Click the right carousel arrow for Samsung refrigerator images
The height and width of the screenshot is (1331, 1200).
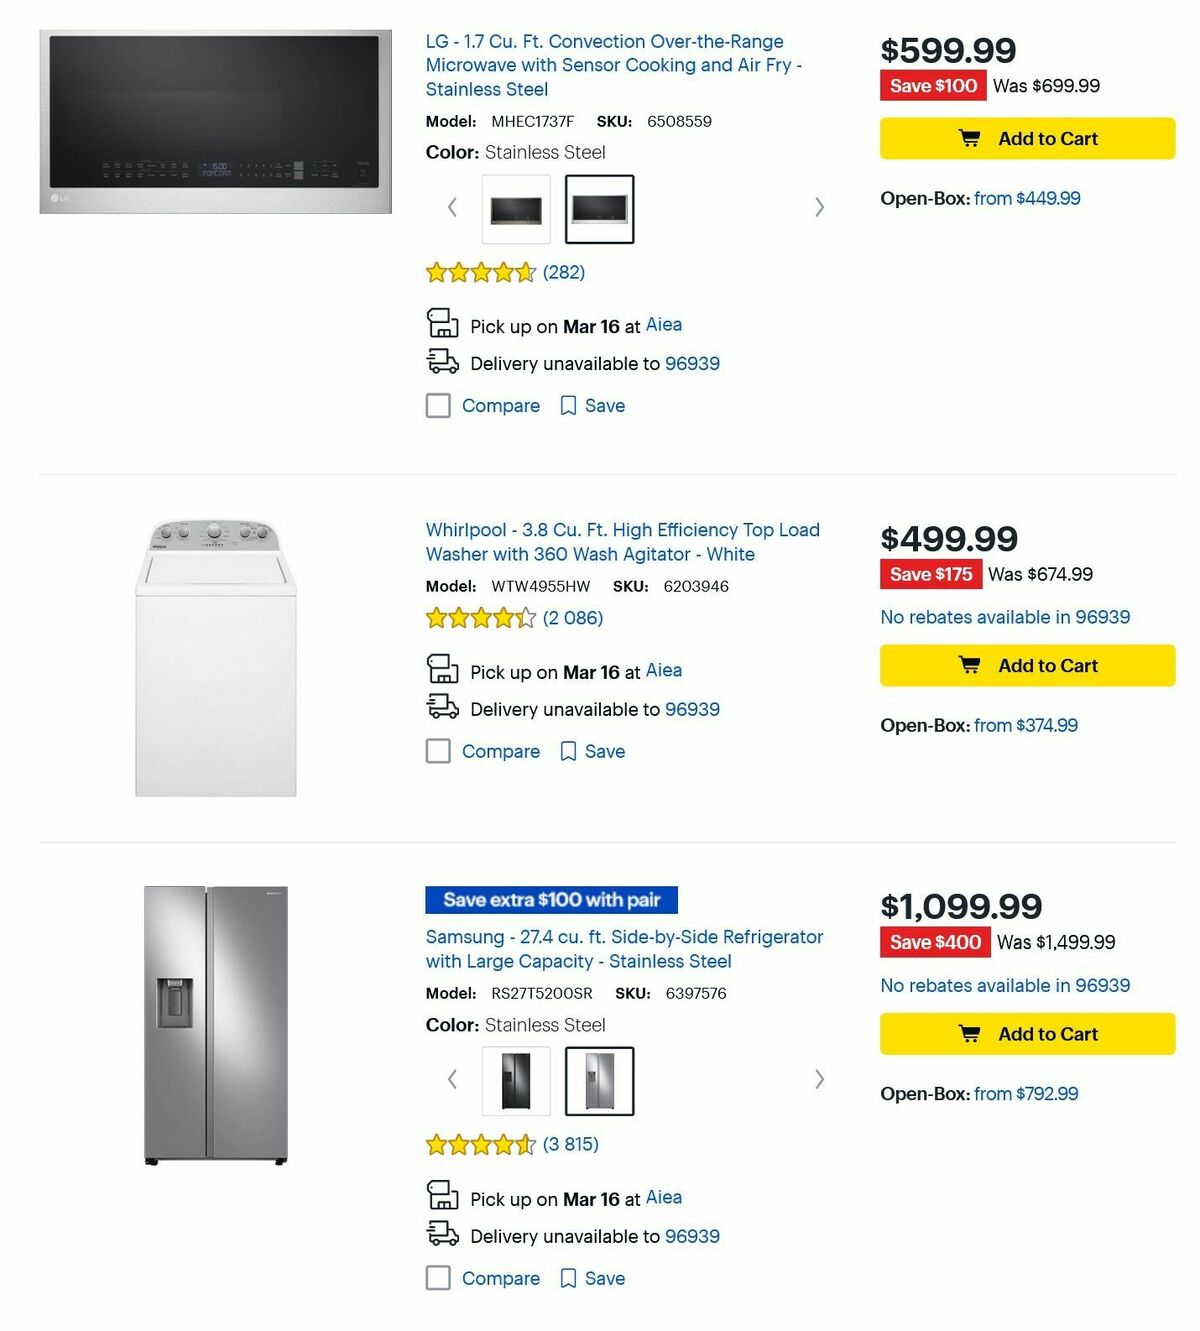coord(819,1080)
